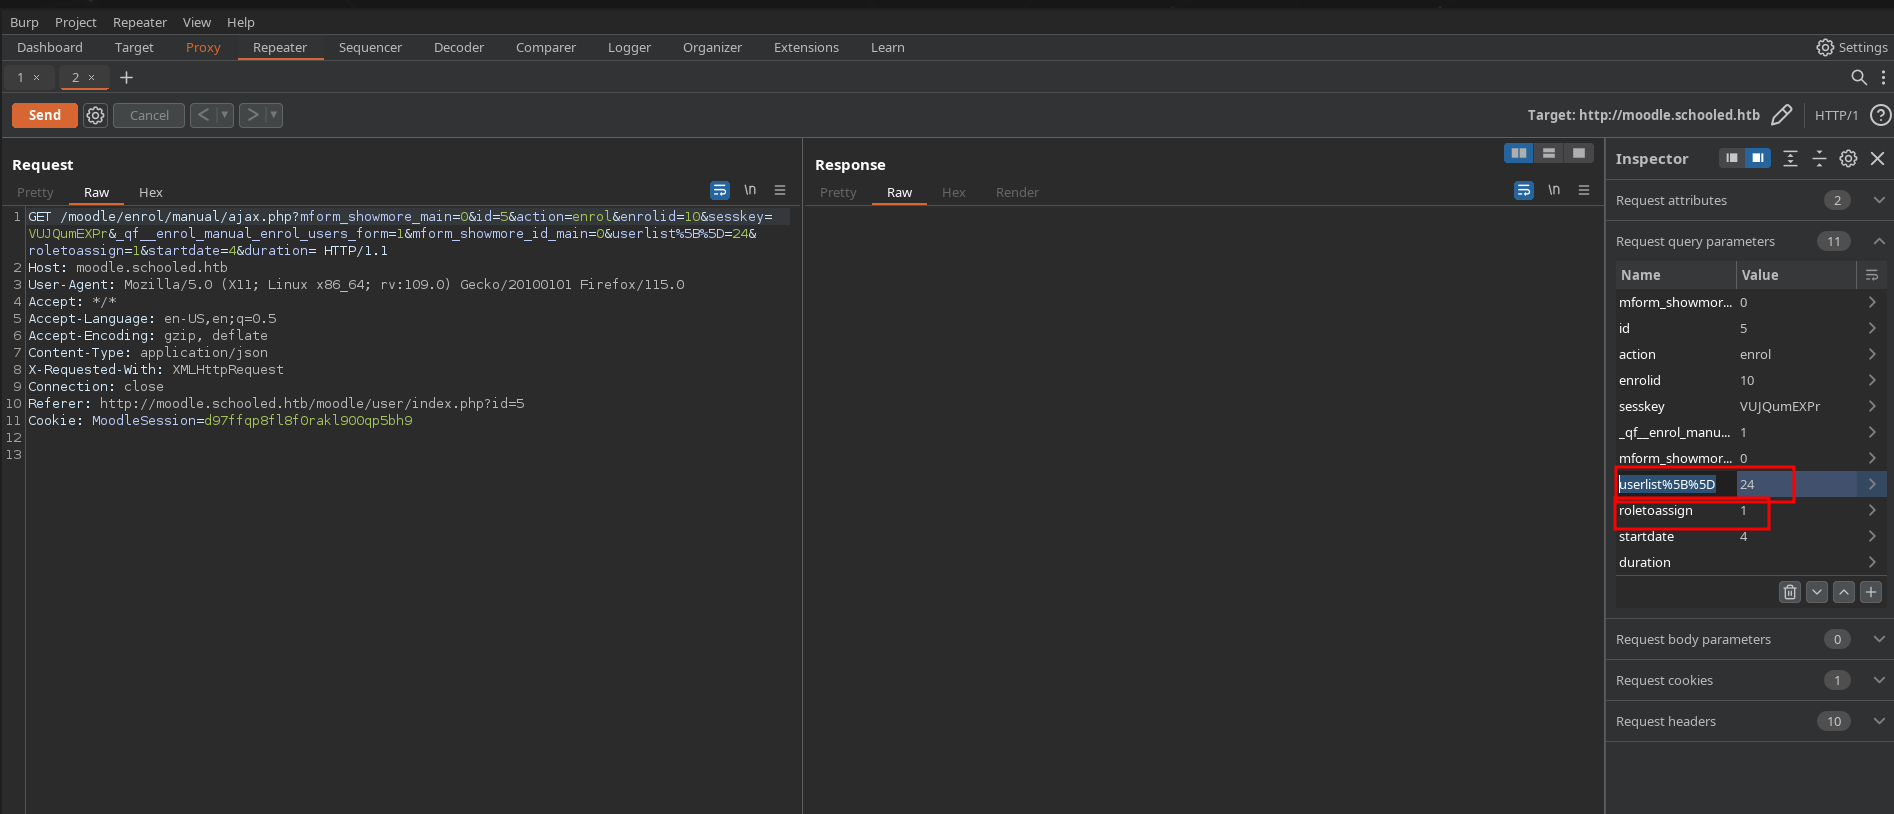Open parameter table column options icon

coord(1872,275)
